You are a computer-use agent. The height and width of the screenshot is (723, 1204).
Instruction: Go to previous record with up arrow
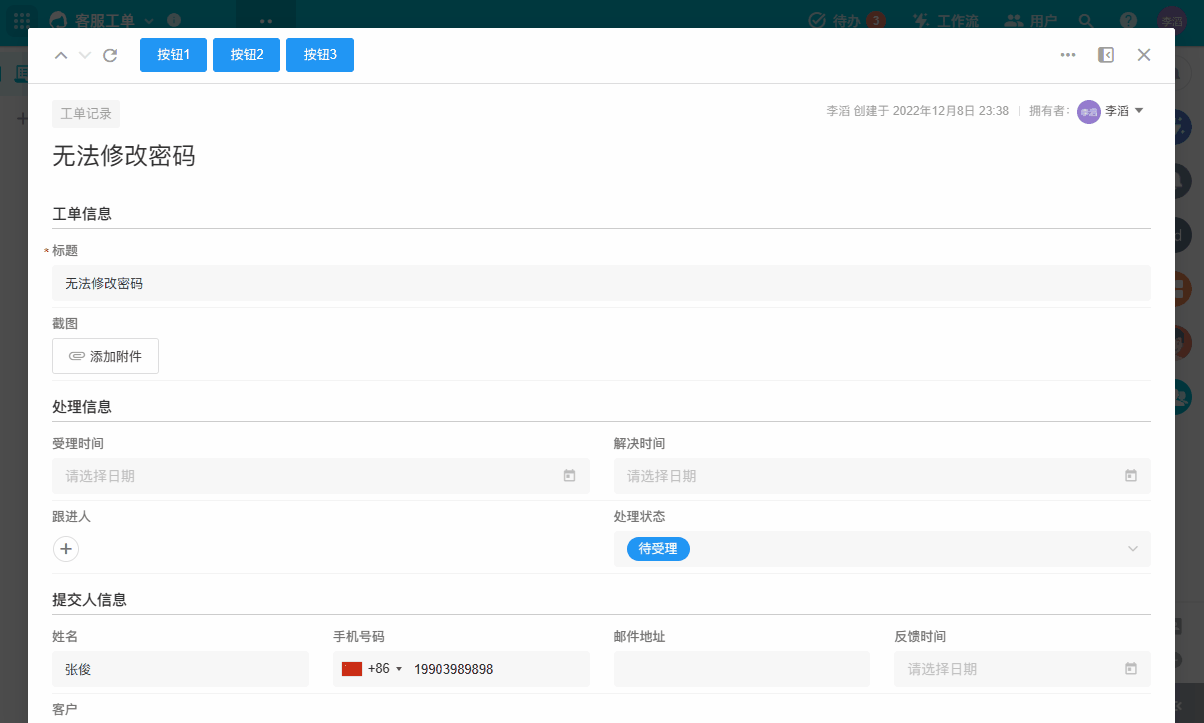click(61, 55)
